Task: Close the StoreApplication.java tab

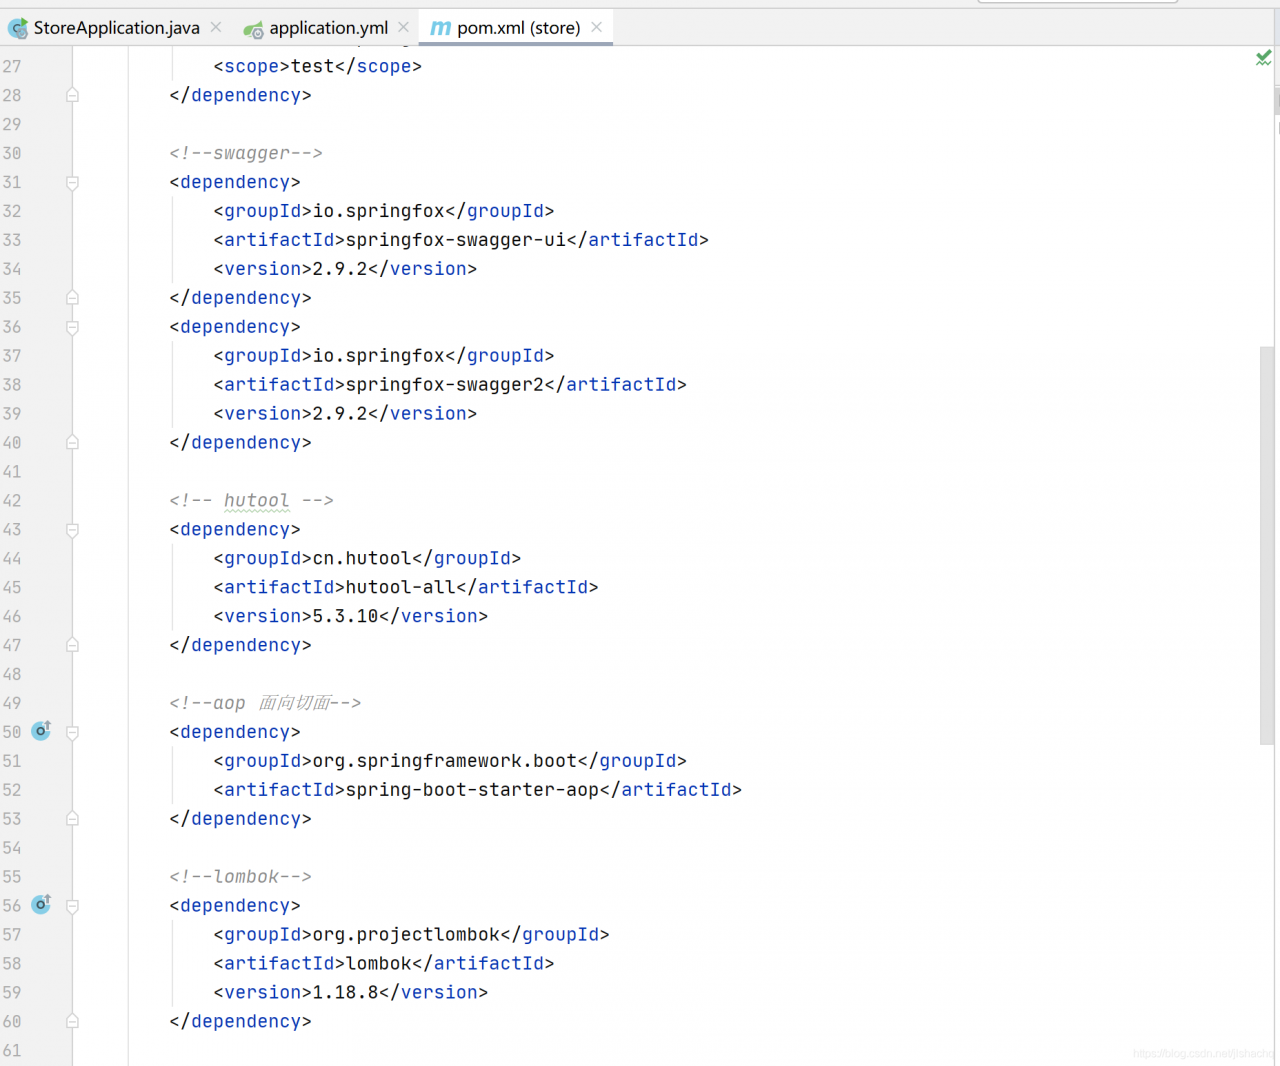Action: [x=216, y=27]
